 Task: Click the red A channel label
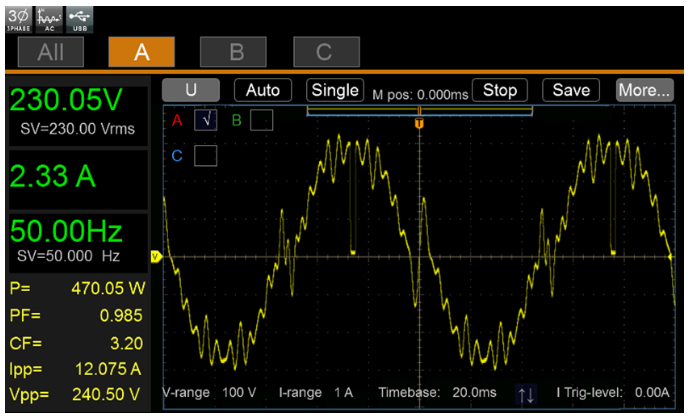177,120
